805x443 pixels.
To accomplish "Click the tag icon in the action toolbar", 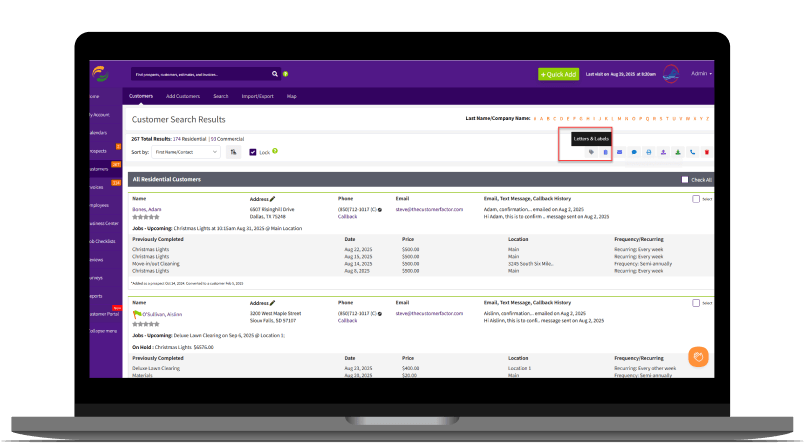I will coord(591,152).
